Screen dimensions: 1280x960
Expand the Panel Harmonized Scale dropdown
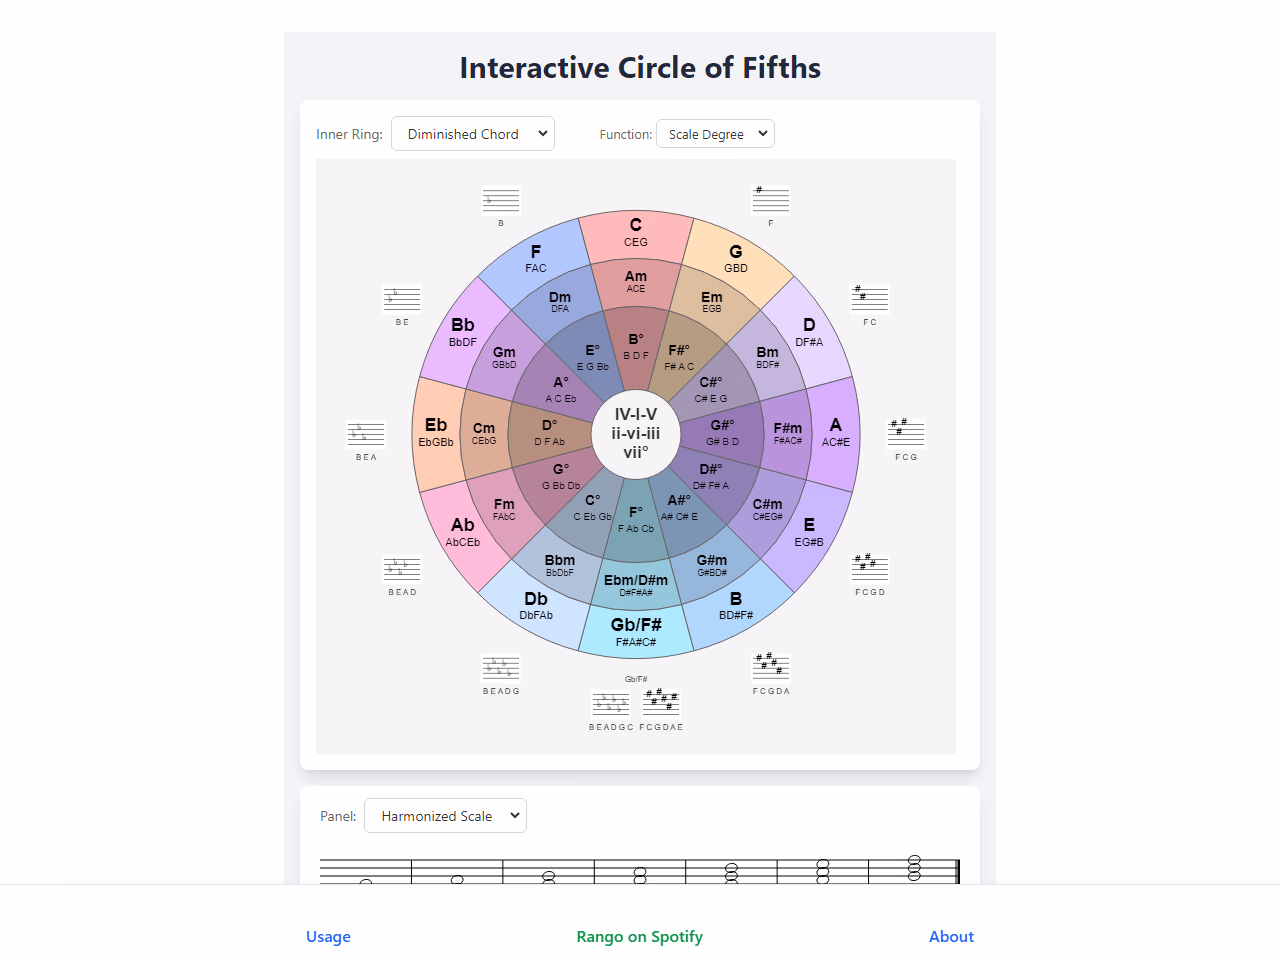[x=445, y=816]
